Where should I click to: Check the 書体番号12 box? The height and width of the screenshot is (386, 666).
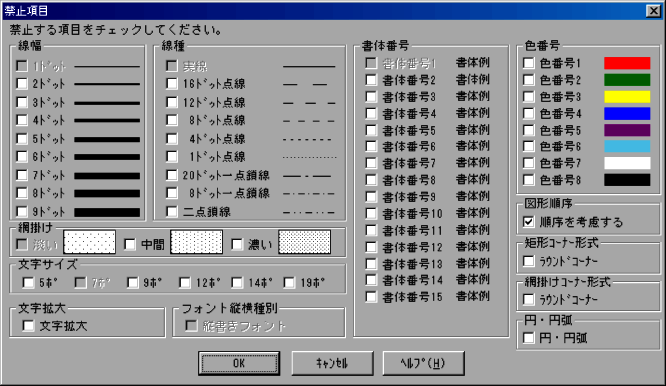pyautogui.click(x=371, y=247)
